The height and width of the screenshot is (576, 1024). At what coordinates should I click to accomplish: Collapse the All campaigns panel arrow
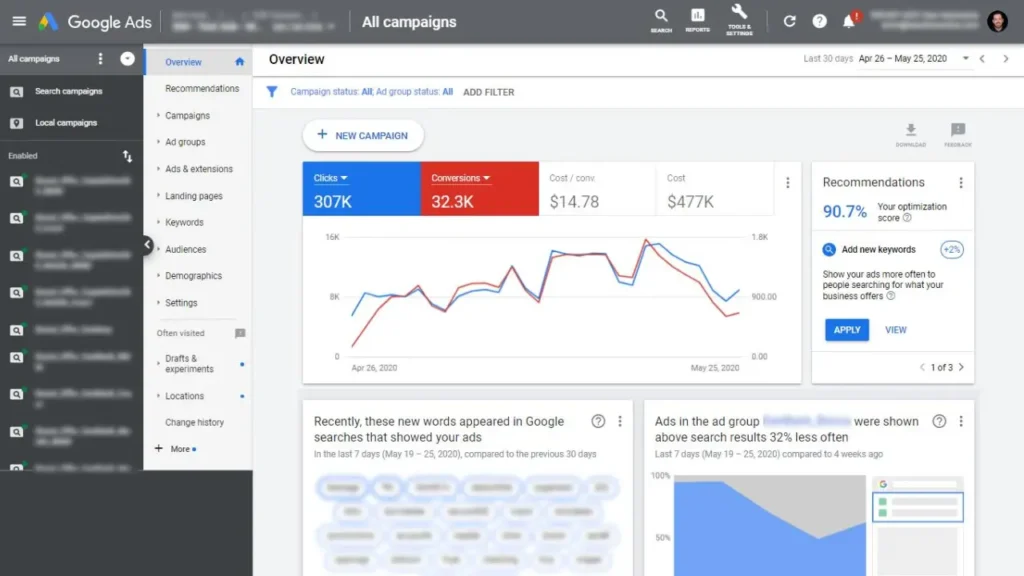(x=127, y=59)
